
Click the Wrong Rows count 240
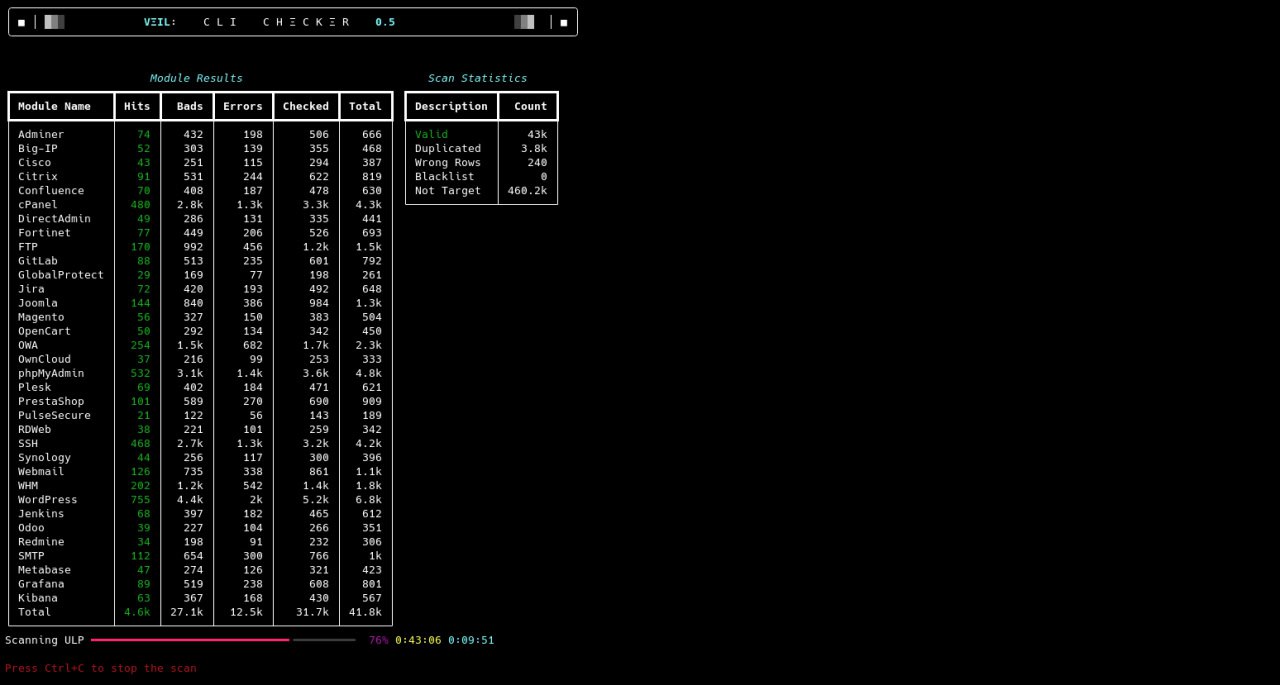point(537,162)
